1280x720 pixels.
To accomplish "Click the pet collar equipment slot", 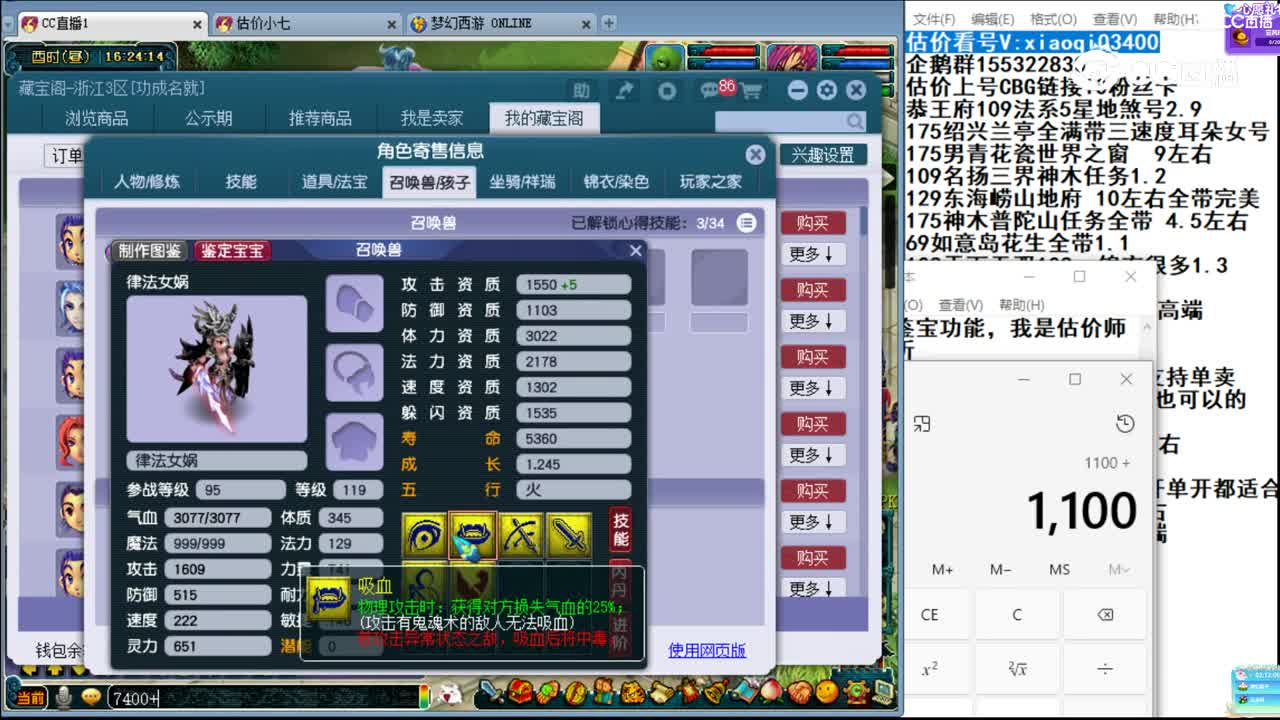I will (354, 372).
